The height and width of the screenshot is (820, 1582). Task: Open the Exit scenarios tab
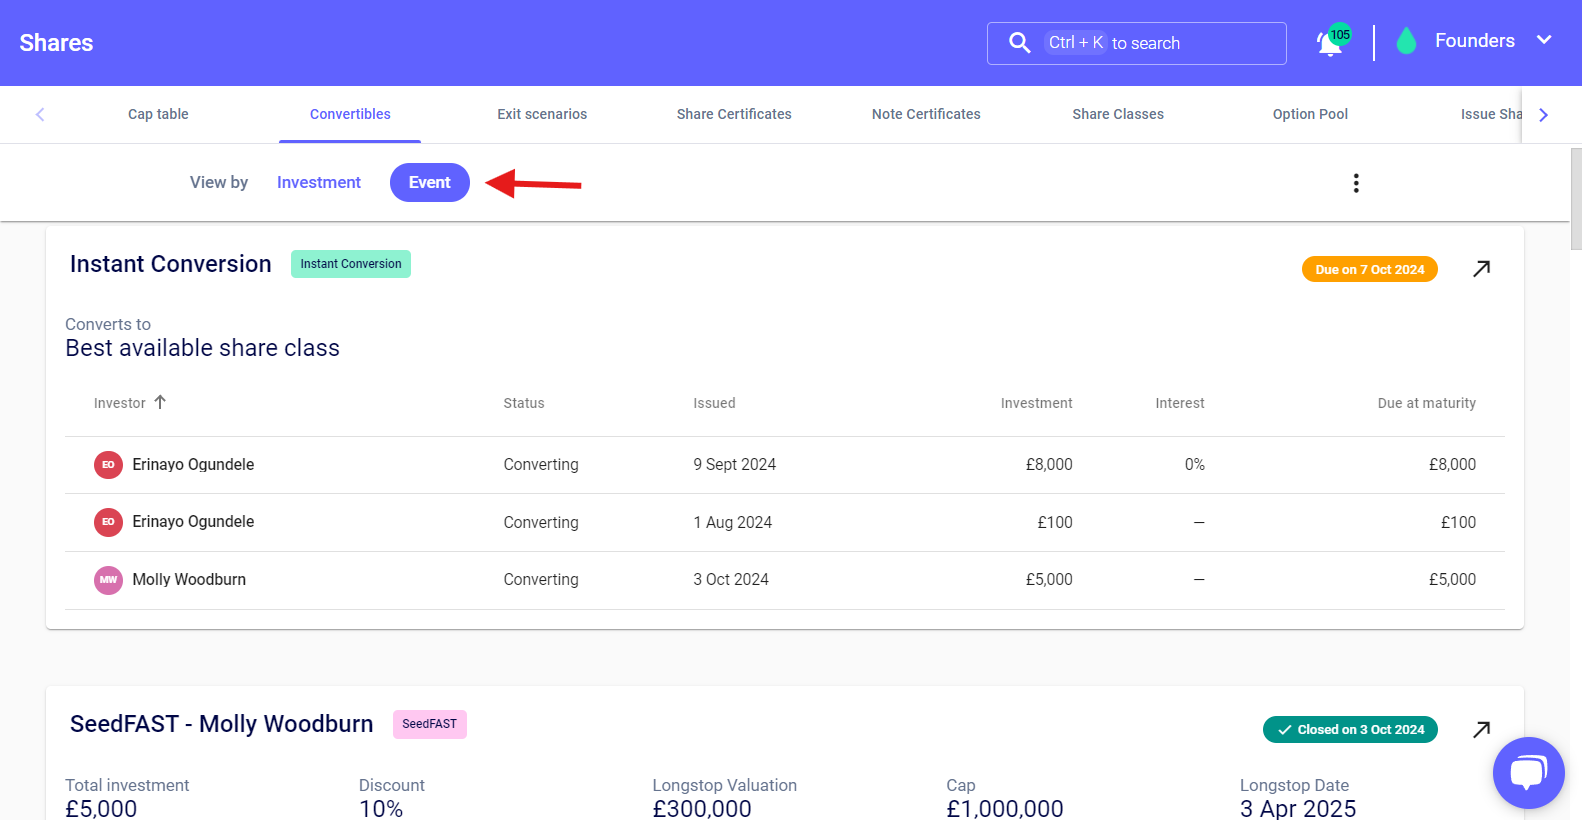[542, 114]
